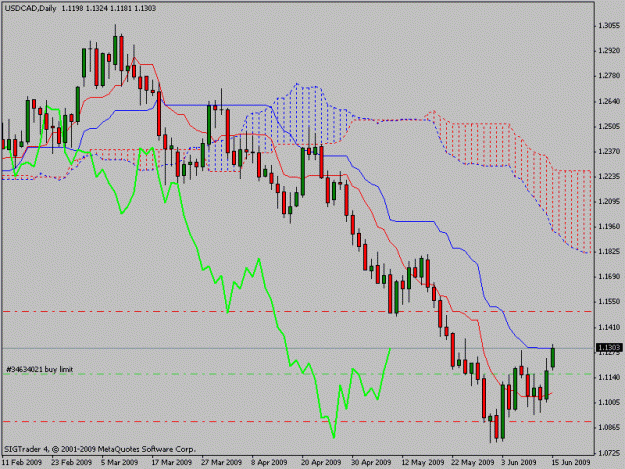
Task: Click the 1.2235 price axis label
Action: (609, 176)
